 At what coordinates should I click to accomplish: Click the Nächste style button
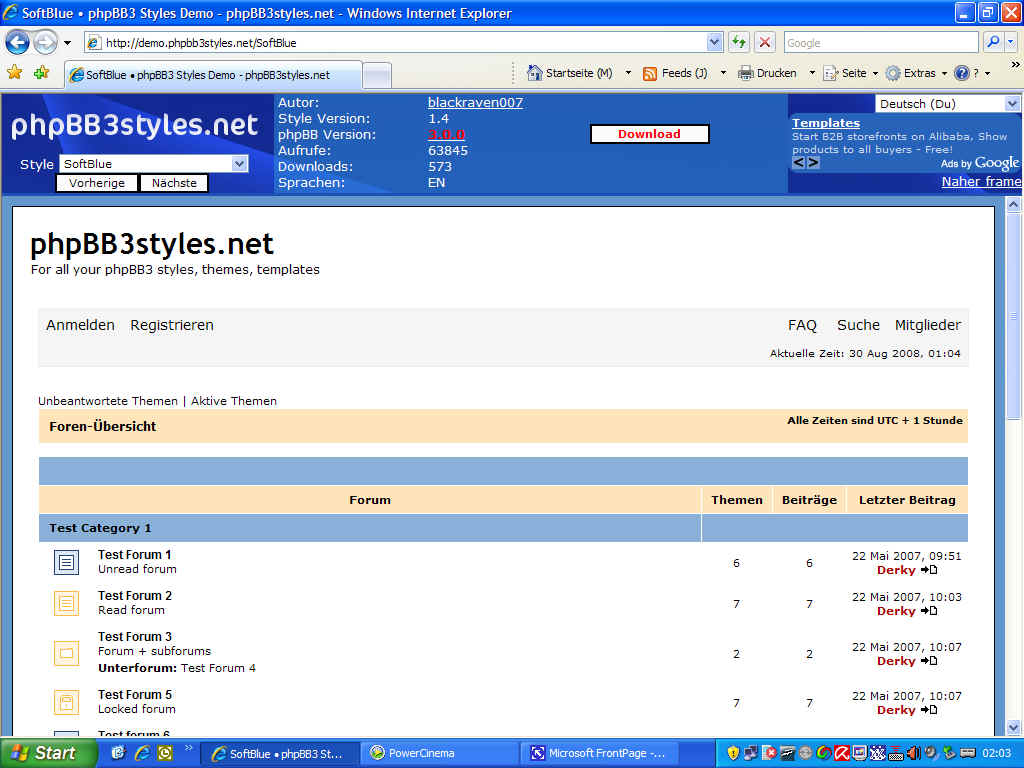click(x=174, y=183)
